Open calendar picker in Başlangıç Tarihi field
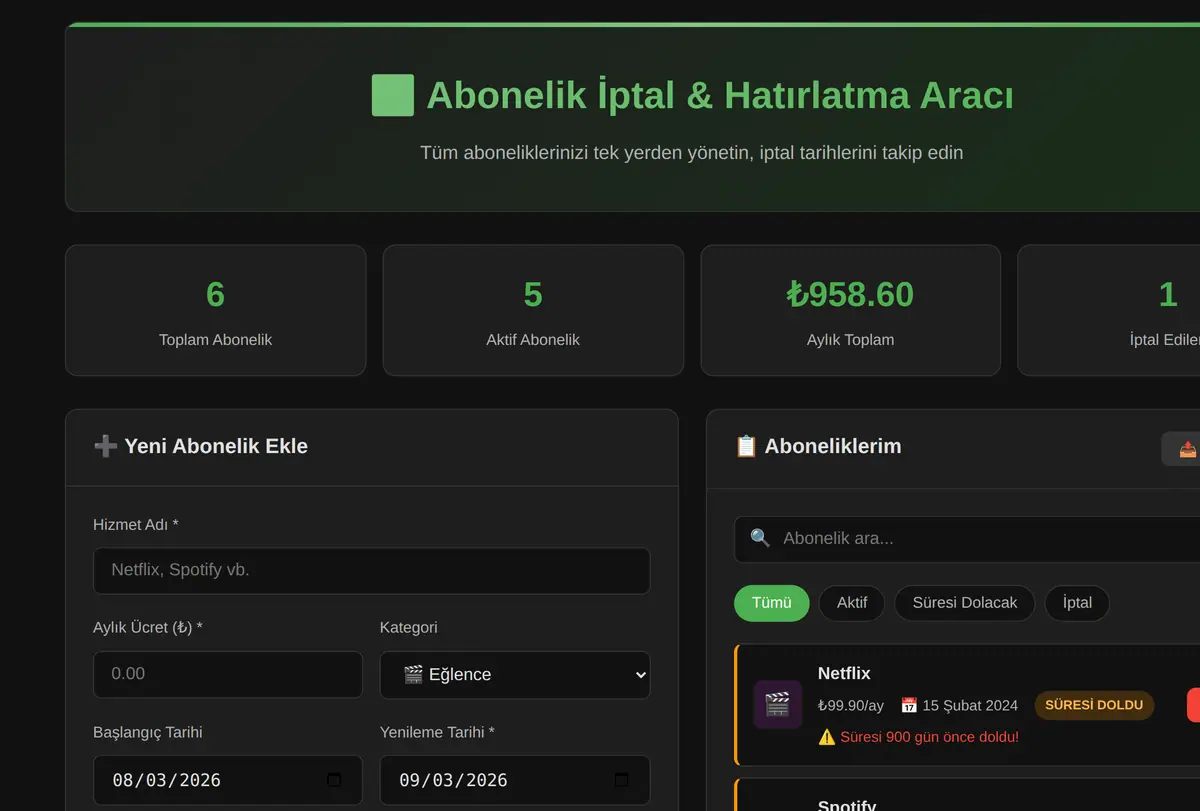Viewport: 1200px width, 811px height. click(x=334, y=780)
